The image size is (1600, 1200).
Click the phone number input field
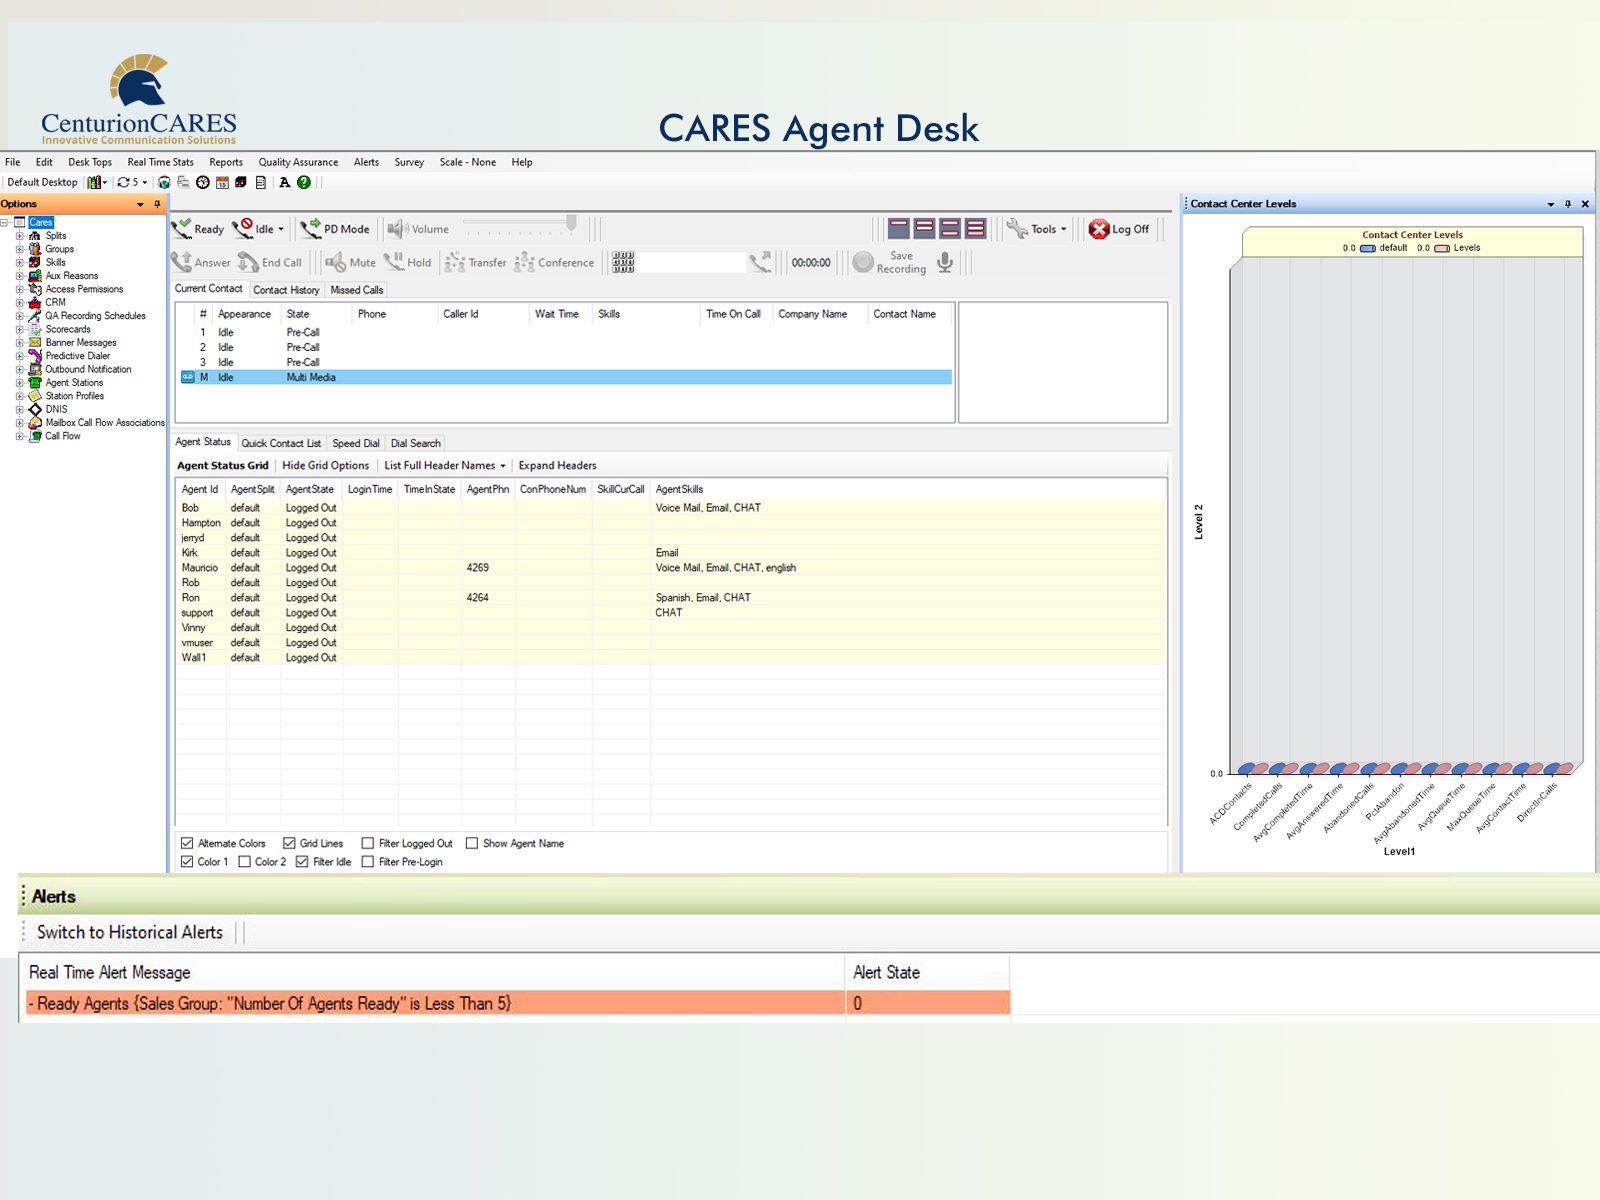[x=692, y=262]
